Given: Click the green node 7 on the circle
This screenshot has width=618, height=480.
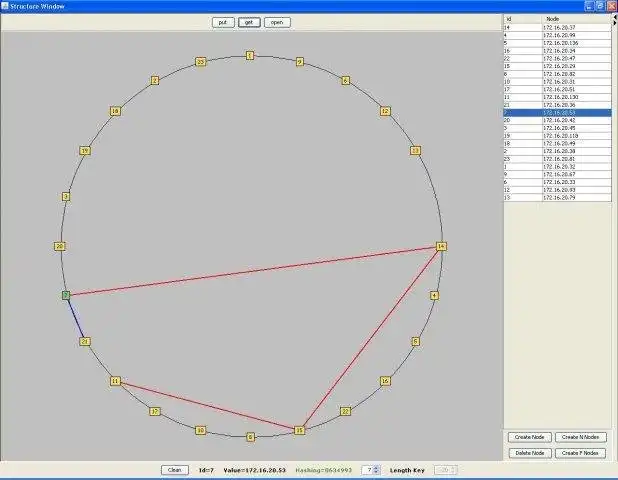Looking at the screenshot, I should 66,295.
